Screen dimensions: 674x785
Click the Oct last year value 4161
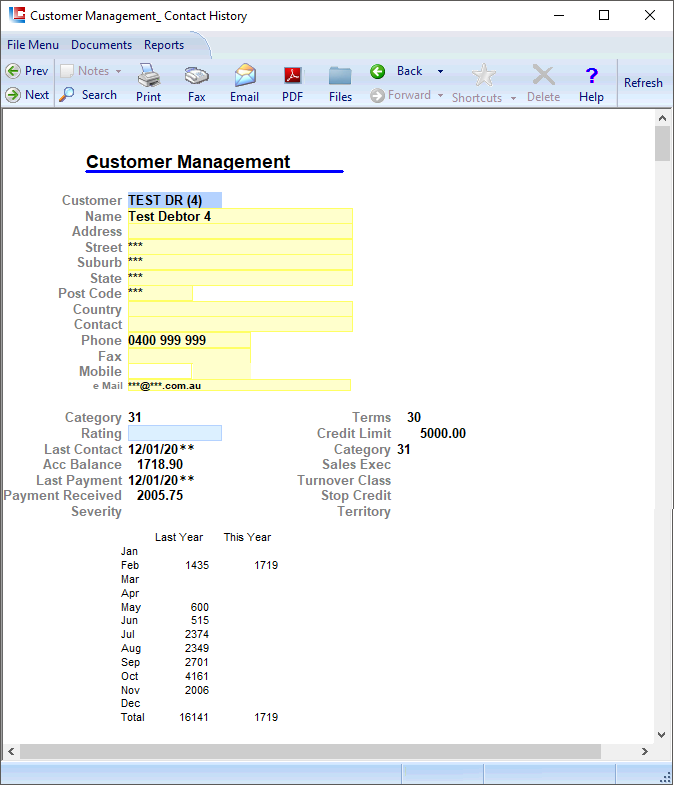[197, 676]
